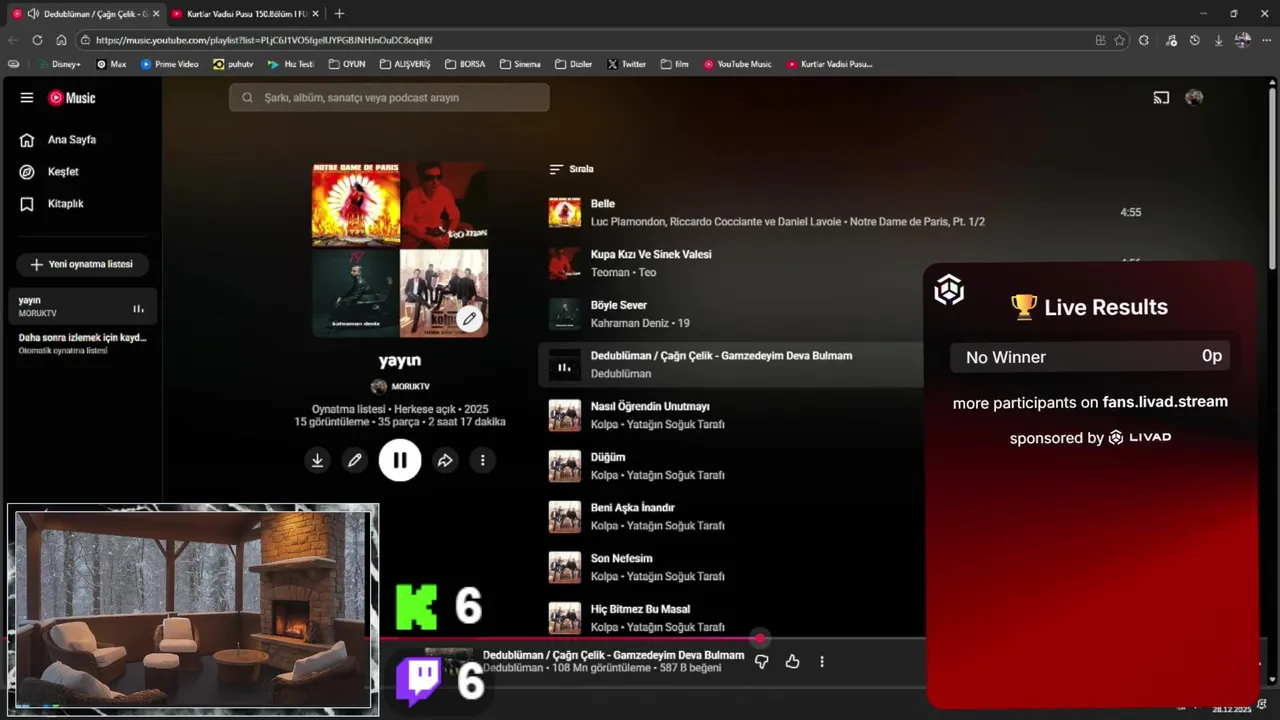Open the YouTube Music hamburger menu
Image resolution: width=1280 pixels, height=720 pixels.
pyautogui.click(x=27, y=98)
